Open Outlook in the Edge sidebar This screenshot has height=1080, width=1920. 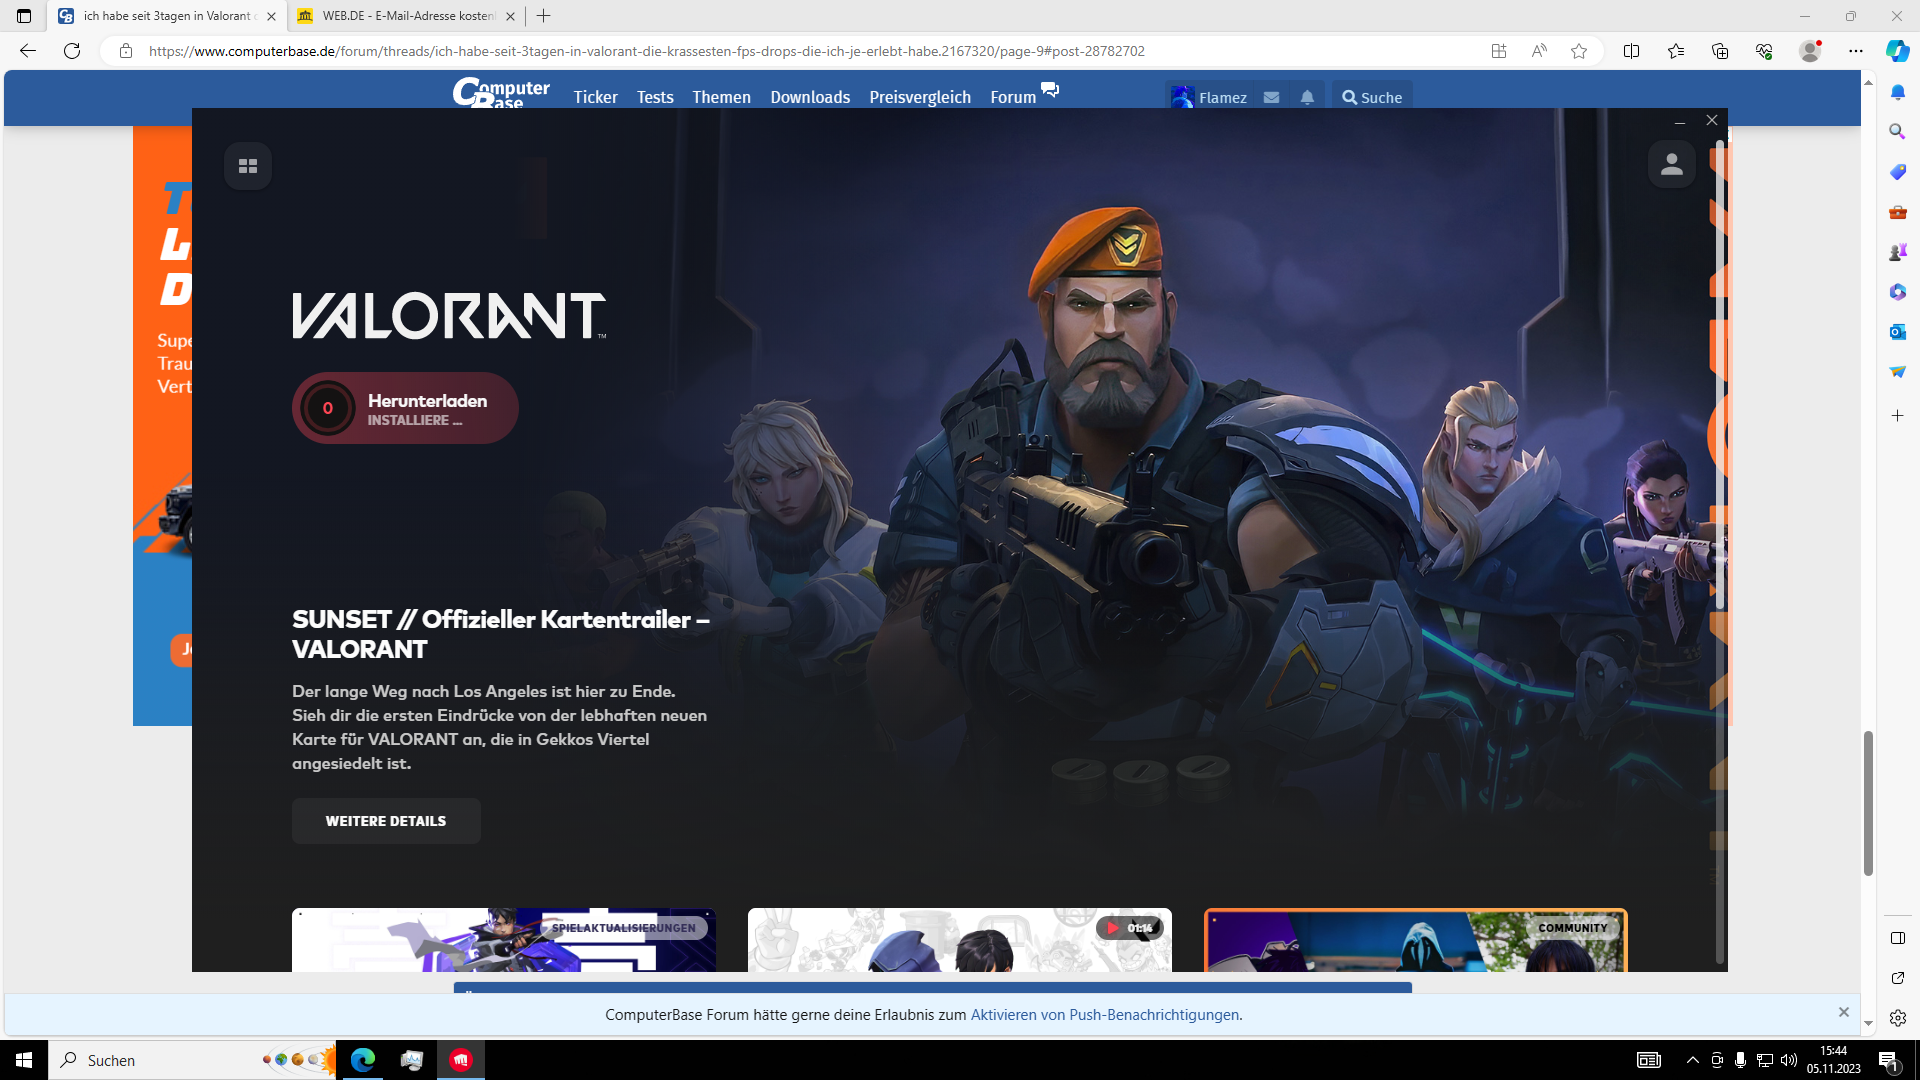click(x=1897, y=332)
